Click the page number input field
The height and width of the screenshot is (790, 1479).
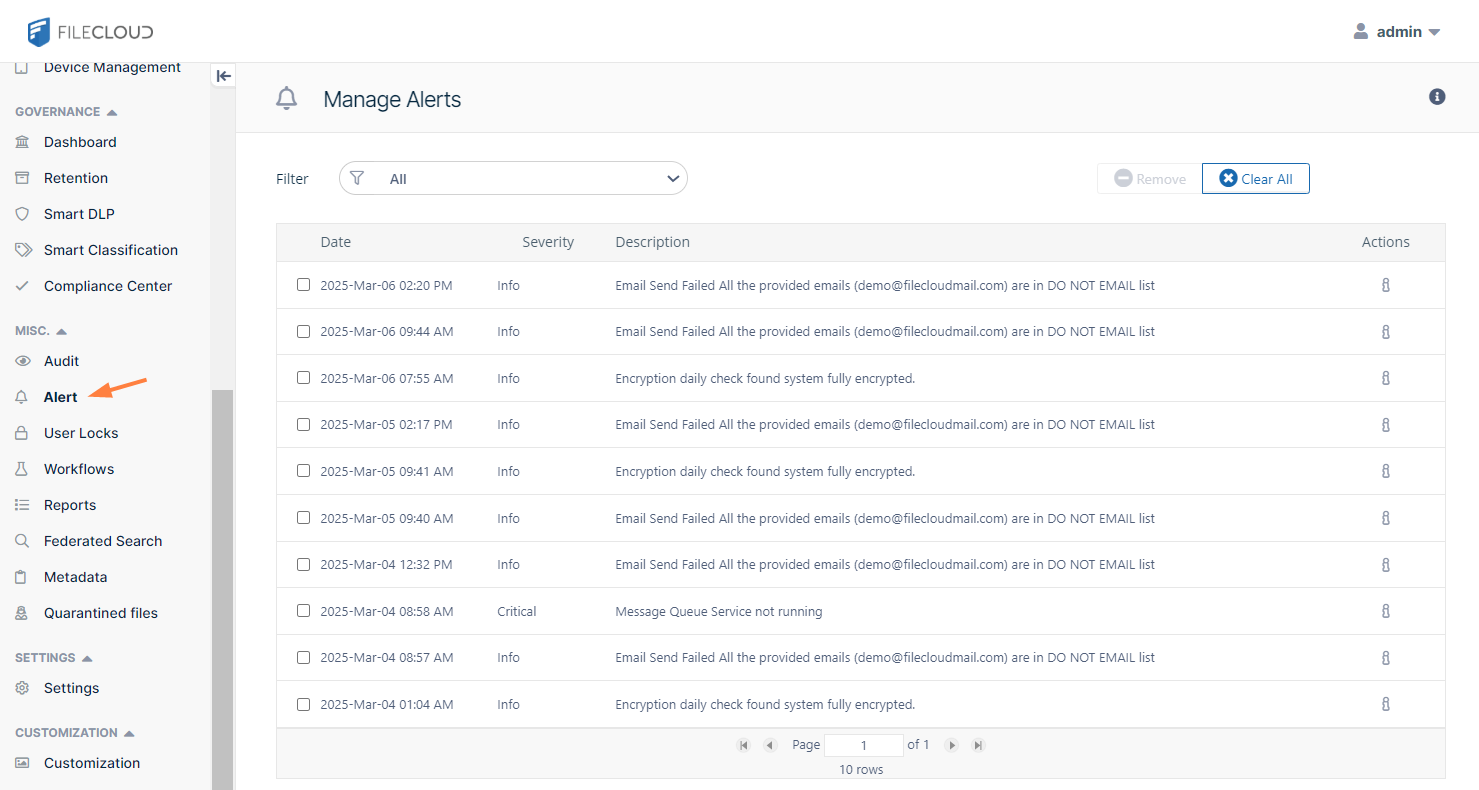pos(863,745)
